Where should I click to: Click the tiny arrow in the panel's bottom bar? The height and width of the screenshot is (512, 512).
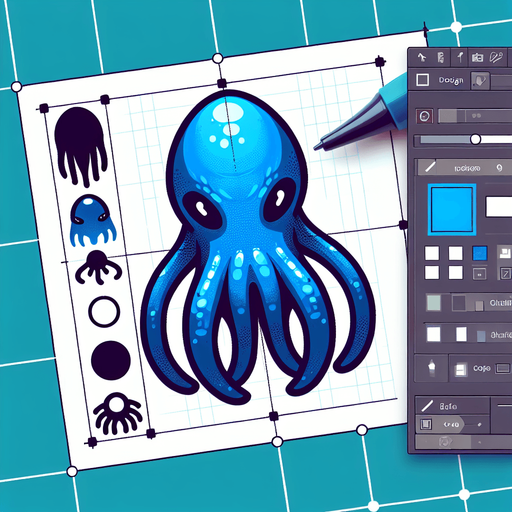[x=480, y=442]
